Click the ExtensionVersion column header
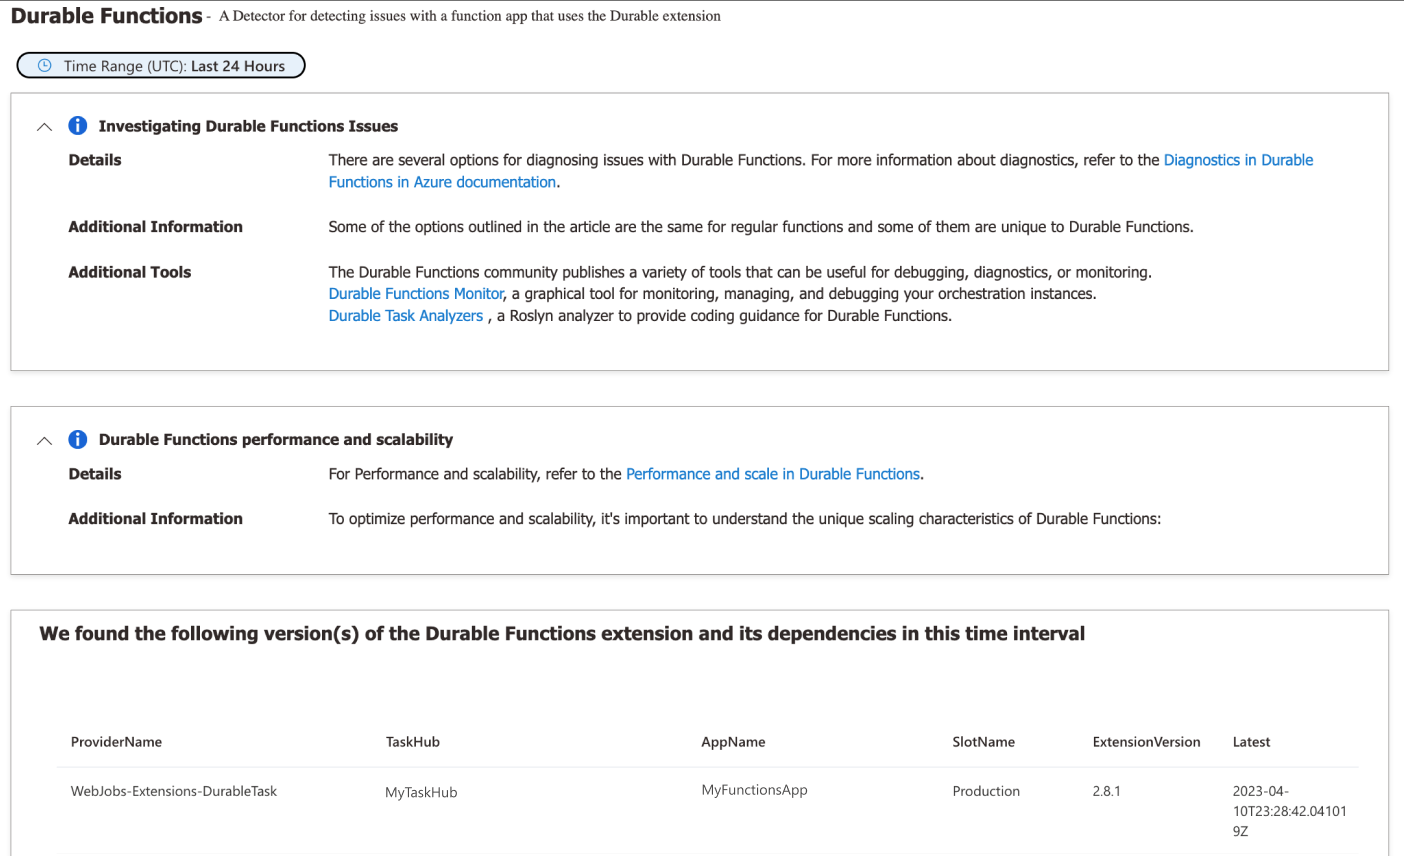This screenshot has width=1404, height=856. (x=1146, y=742)
